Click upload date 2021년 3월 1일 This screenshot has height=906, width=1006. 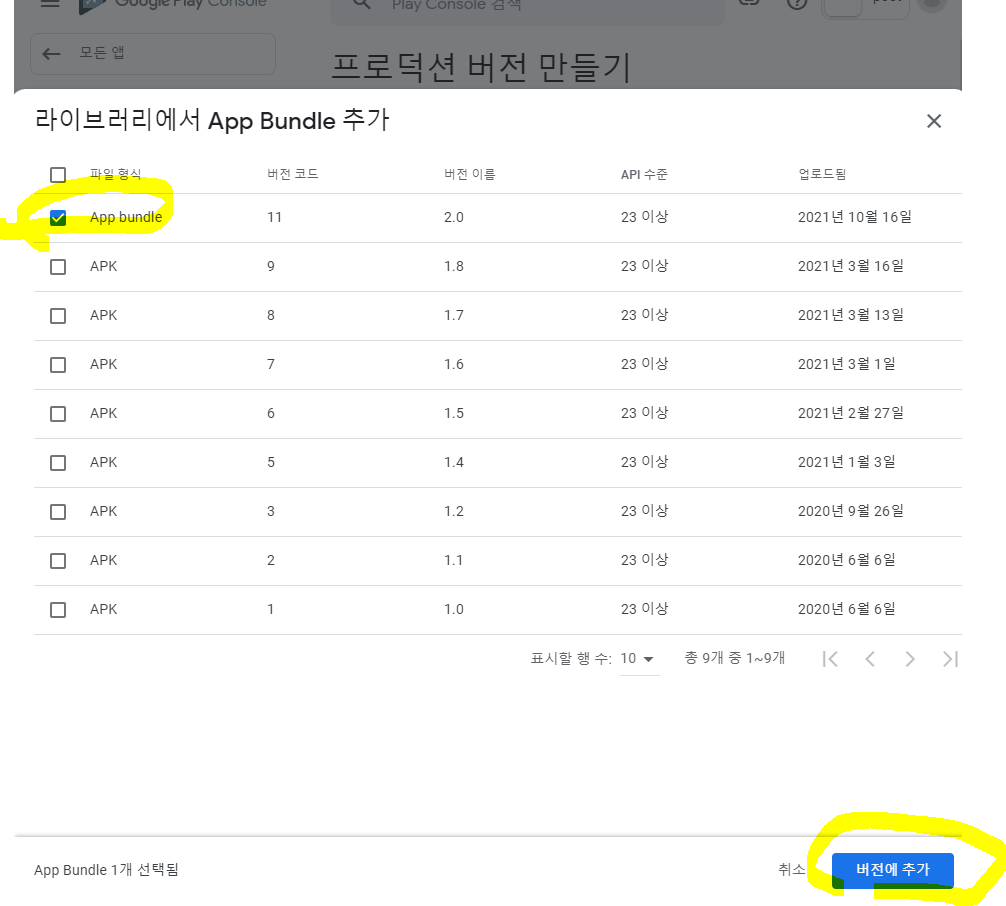point(847,364)
